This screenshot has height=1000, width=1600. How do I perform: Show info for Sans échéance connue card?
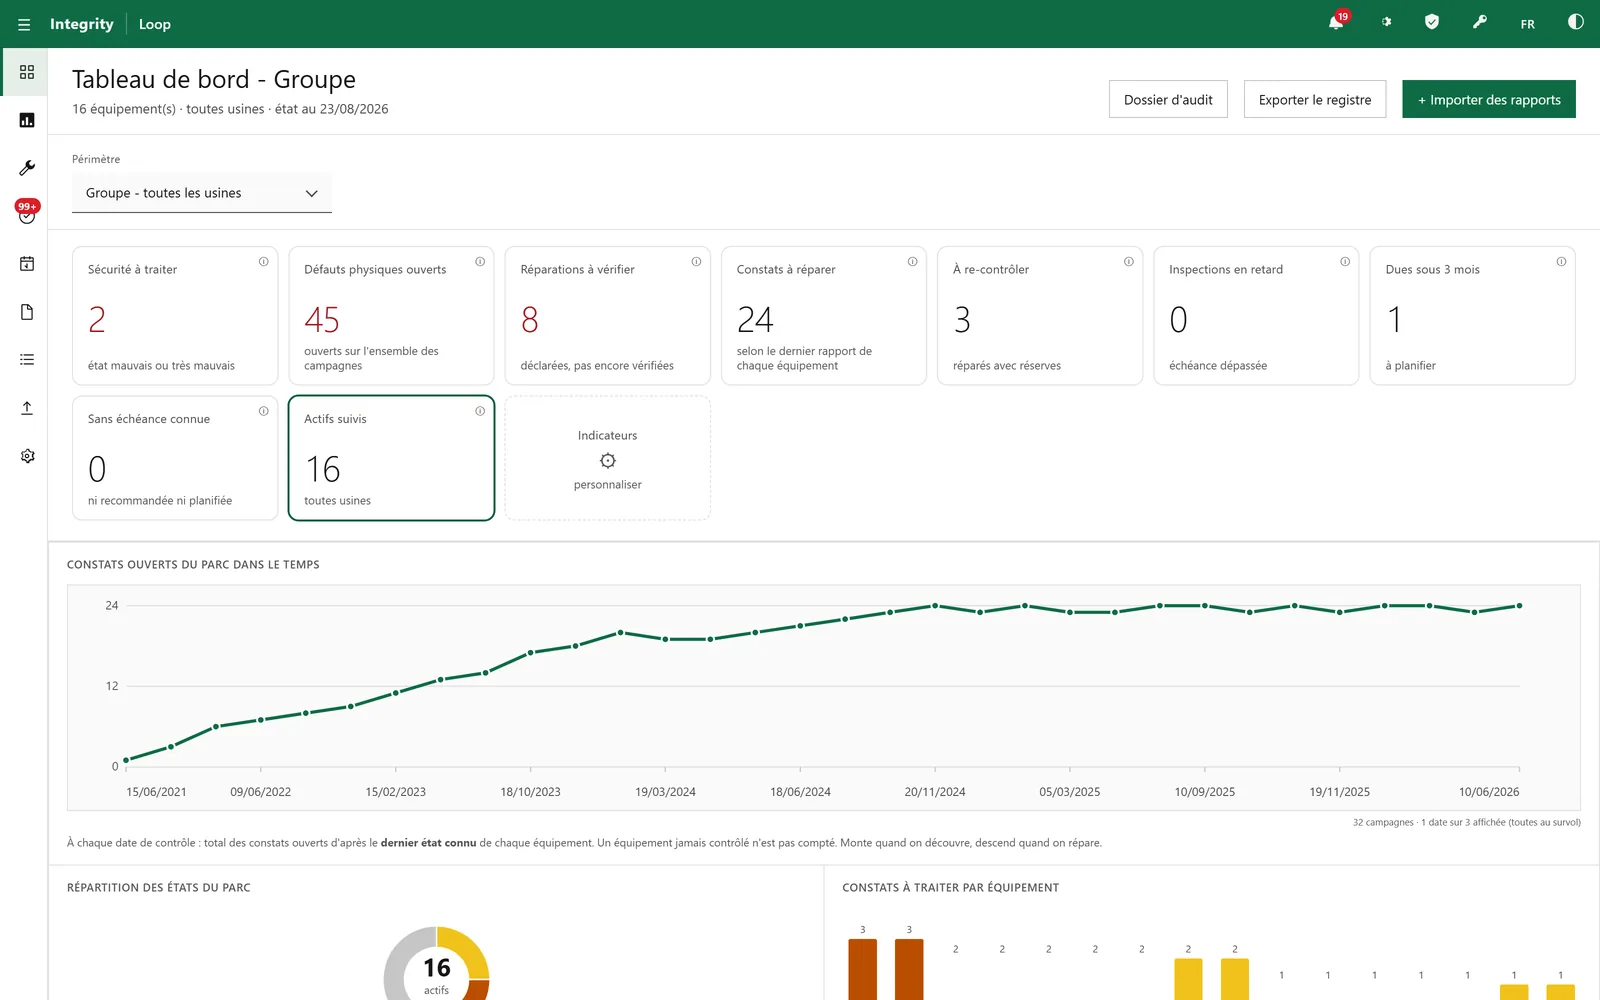tap(264, 411)
